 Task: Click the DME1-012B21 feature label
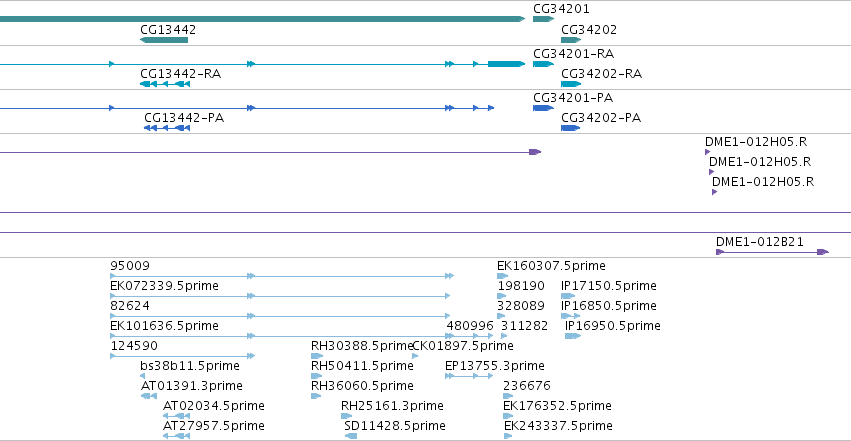[x=760, y=242]
